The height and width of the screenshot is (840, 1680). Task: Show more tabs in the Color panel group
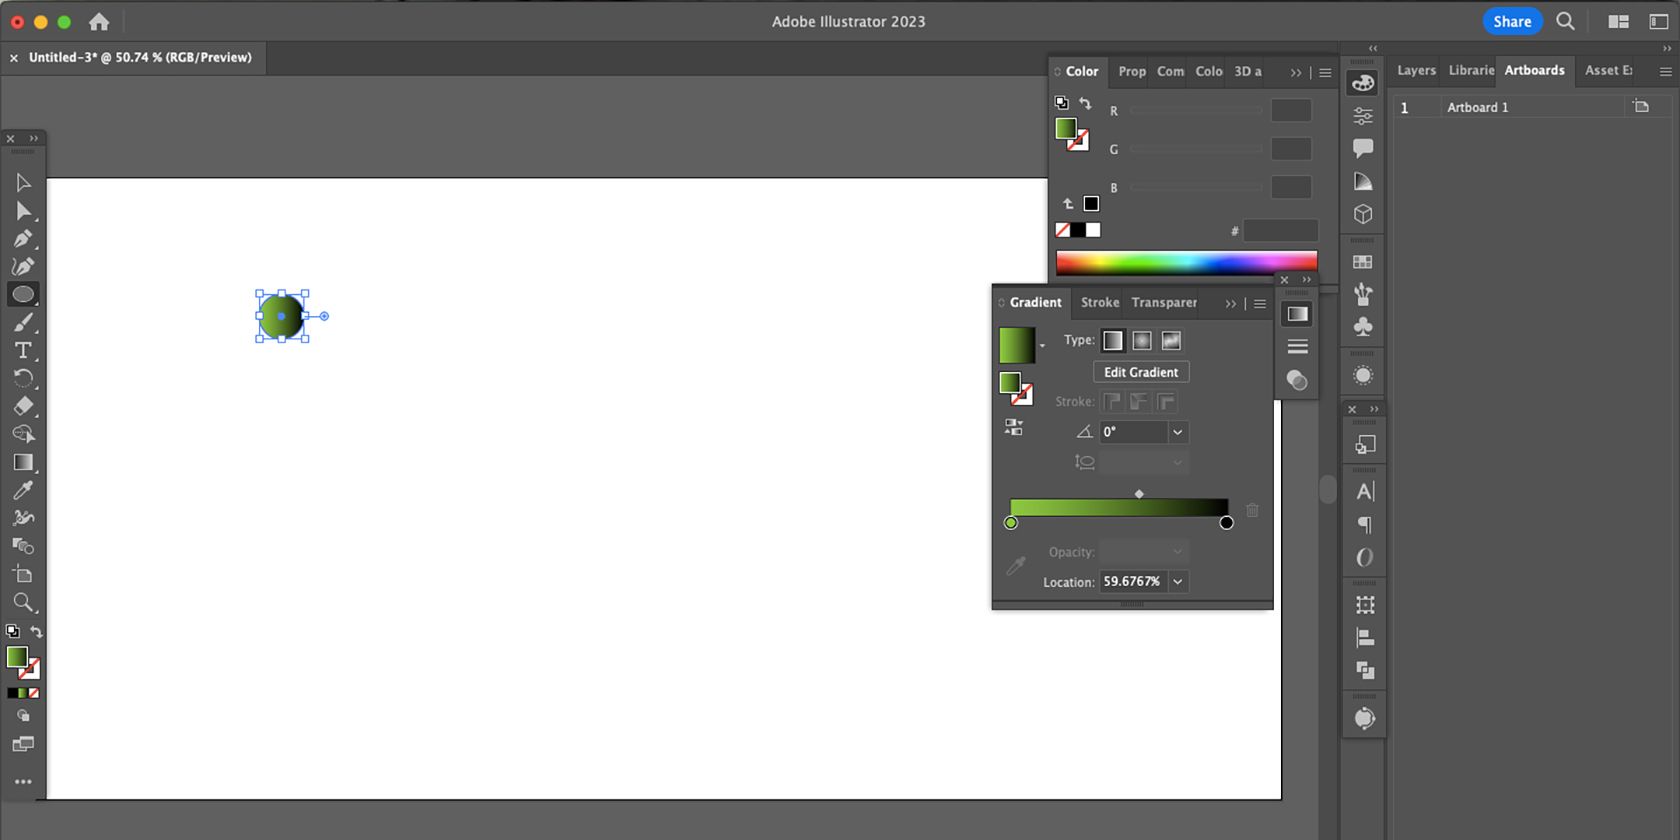click(x=1296, y=72)
